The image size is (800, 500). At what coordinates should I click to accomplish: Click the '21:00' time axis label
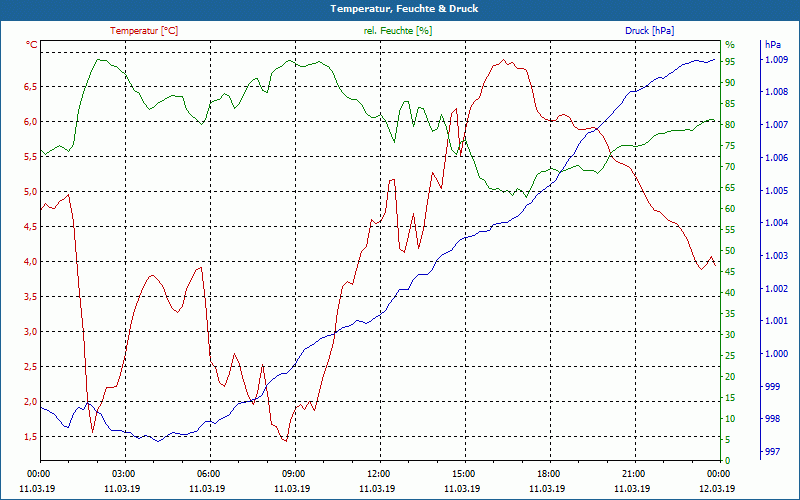point(633,473)
